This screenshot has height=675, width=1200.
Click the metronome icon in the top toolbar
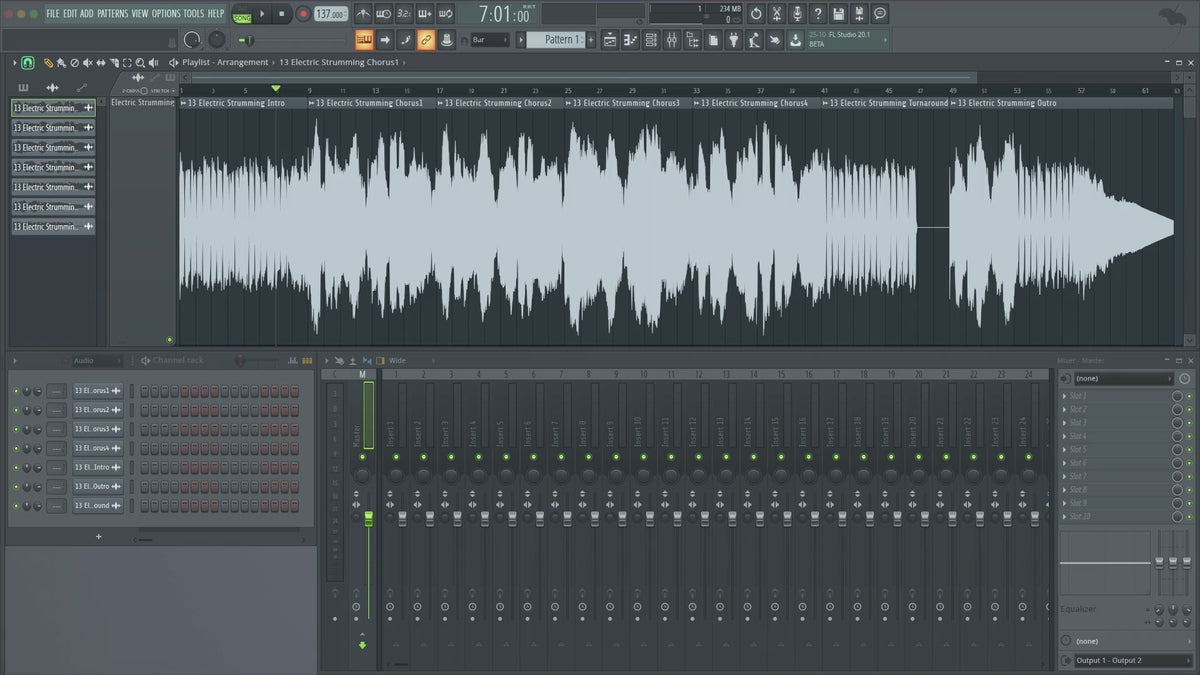click(x=361, y=14)
